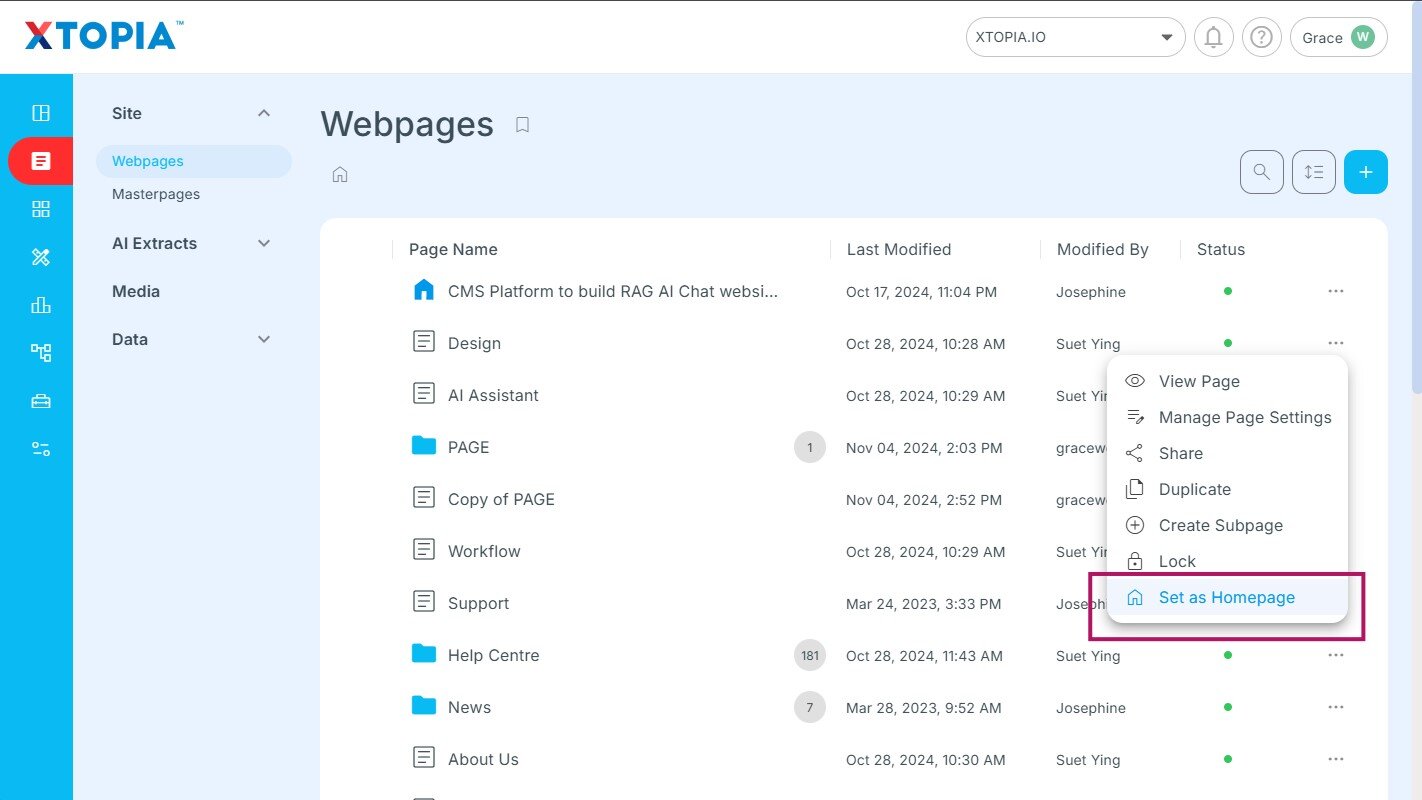Open the Help Centre folder
This screenshot has width=1422, height=800.
493,656
